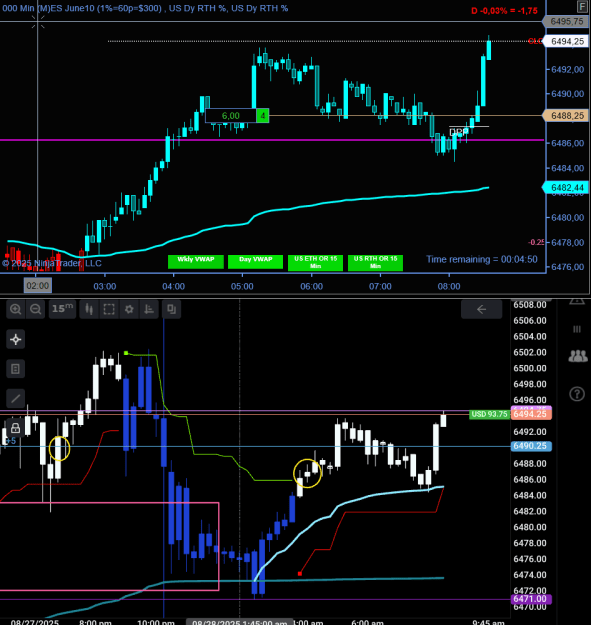
Task: Click the axis scale toolbar icon
Action: 149,309
